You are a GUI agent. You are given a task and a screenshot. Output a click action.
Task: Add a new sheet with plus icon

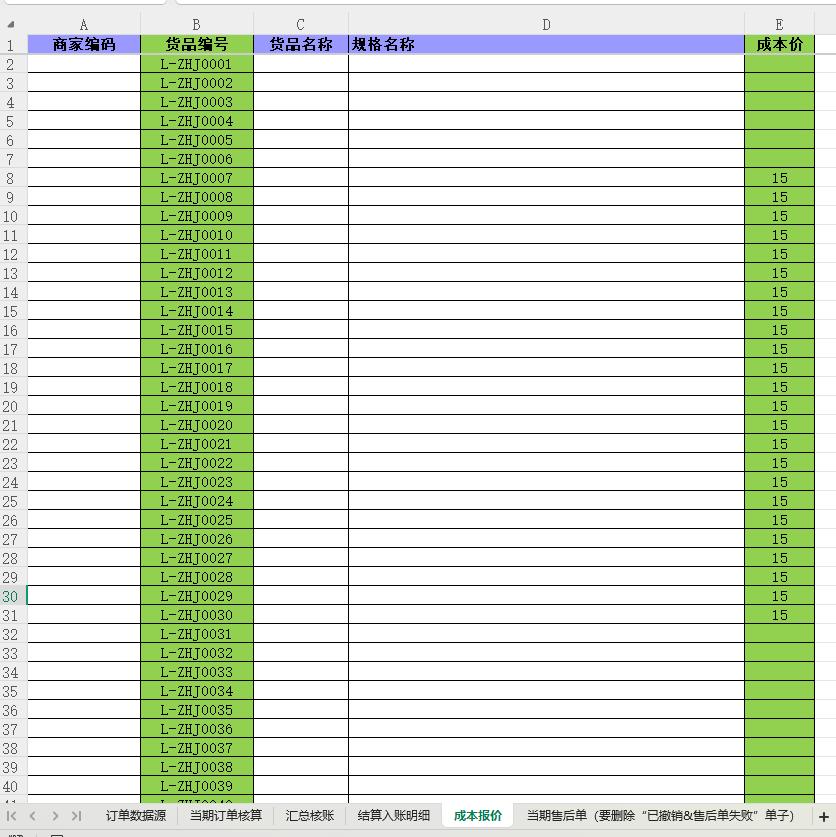[824, 817]
